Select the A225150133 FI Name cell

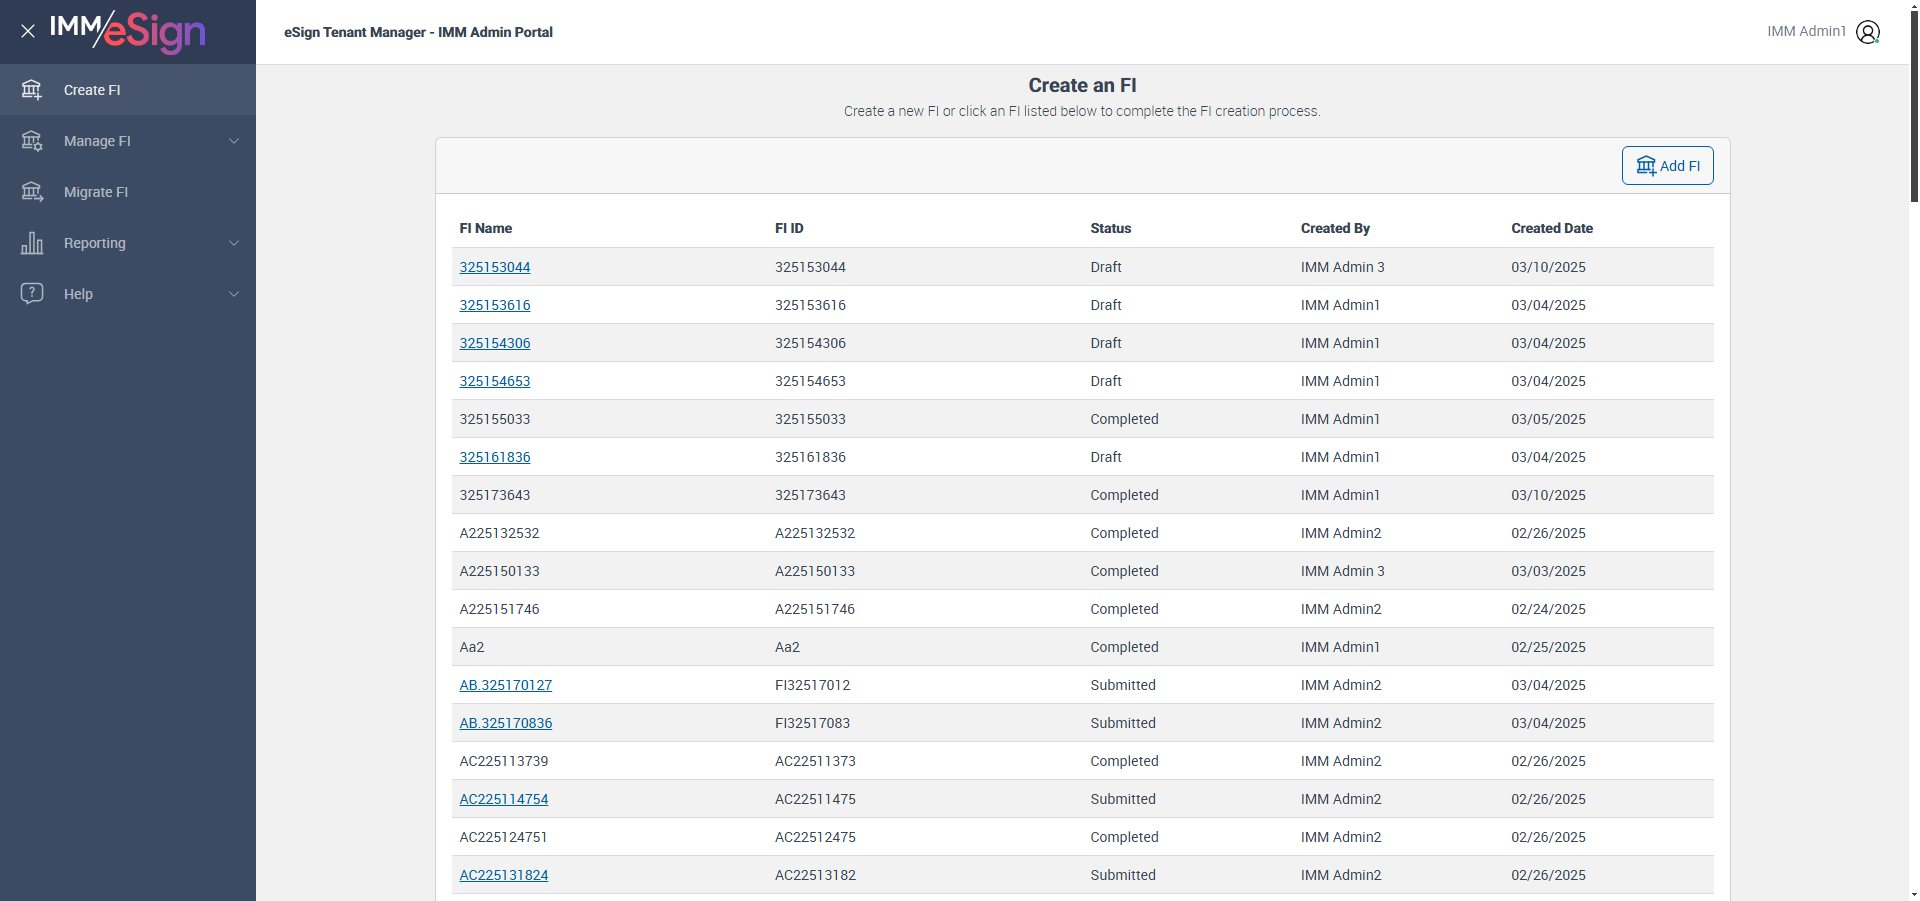[499, 571]
